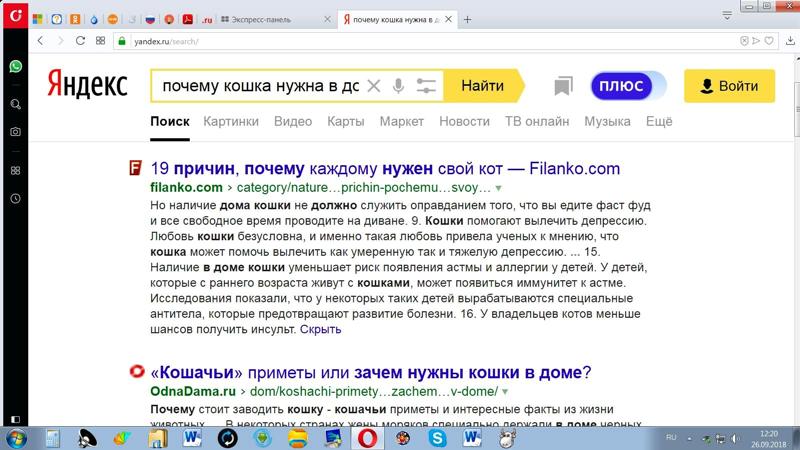Screen dimensions: 800x450
Task: Click the ПЛЮС button
Action: coord(621,86)
